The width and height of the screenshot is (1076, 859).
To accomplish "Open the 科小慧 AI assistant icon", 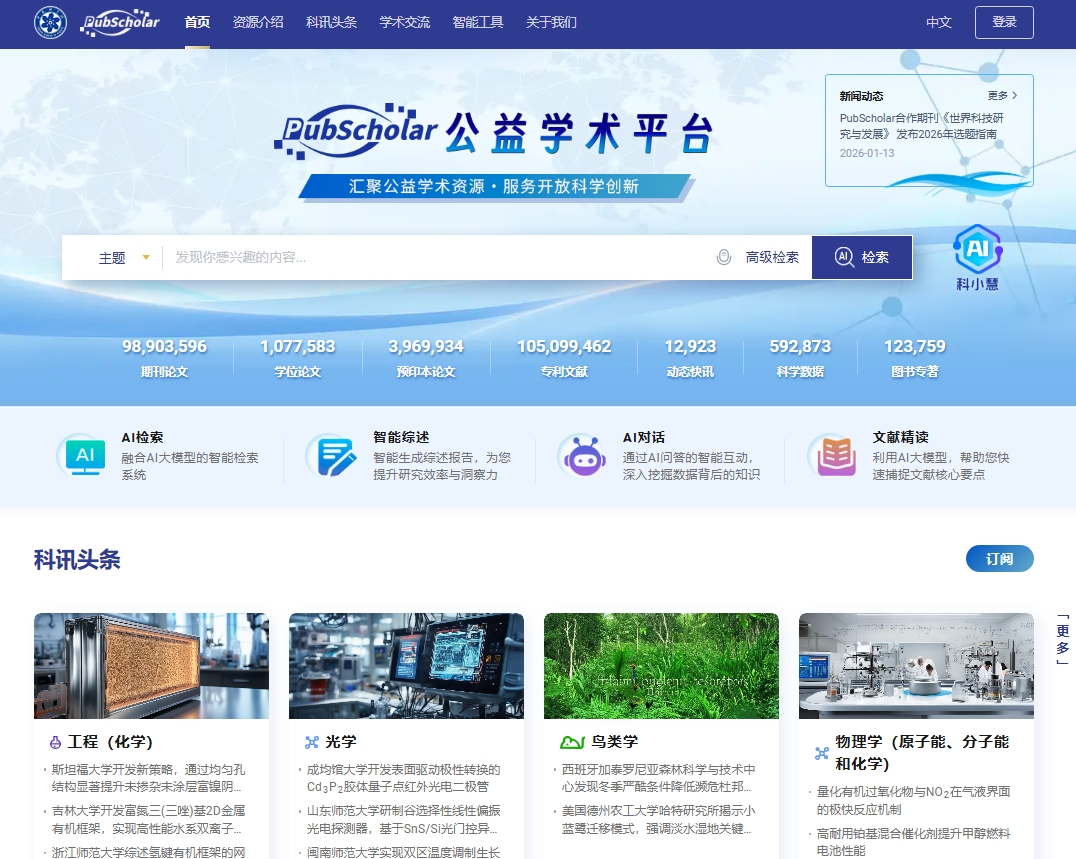I will pos(977,250).
